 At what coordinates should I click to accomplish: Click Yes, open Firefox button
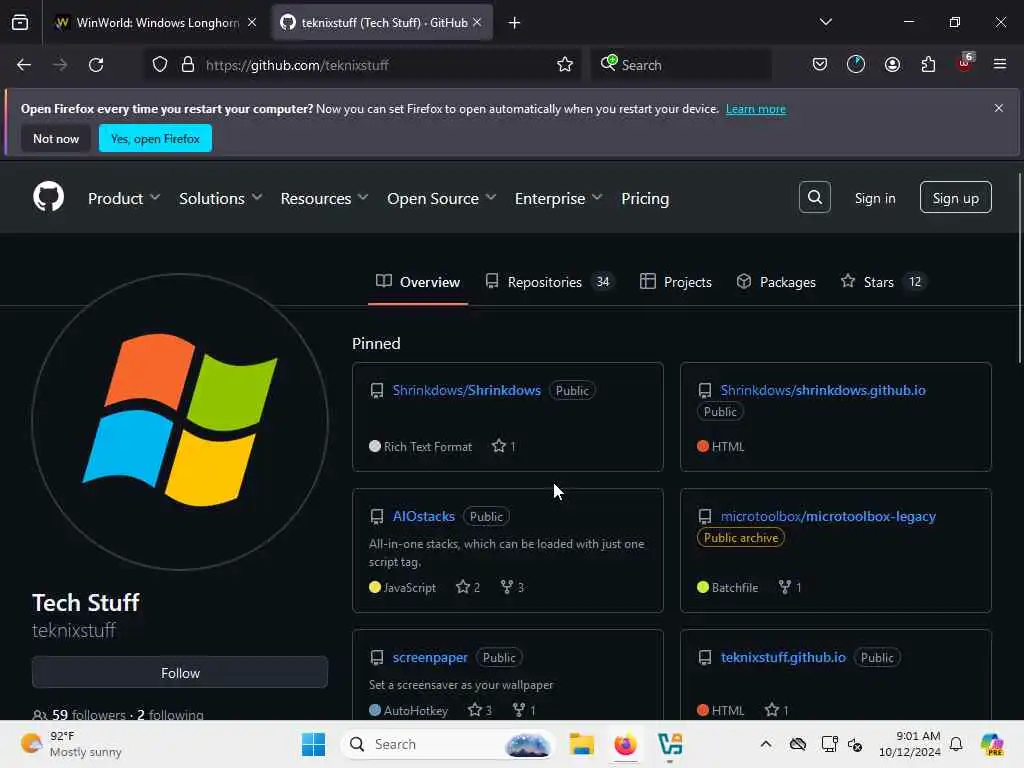(155, 138)
